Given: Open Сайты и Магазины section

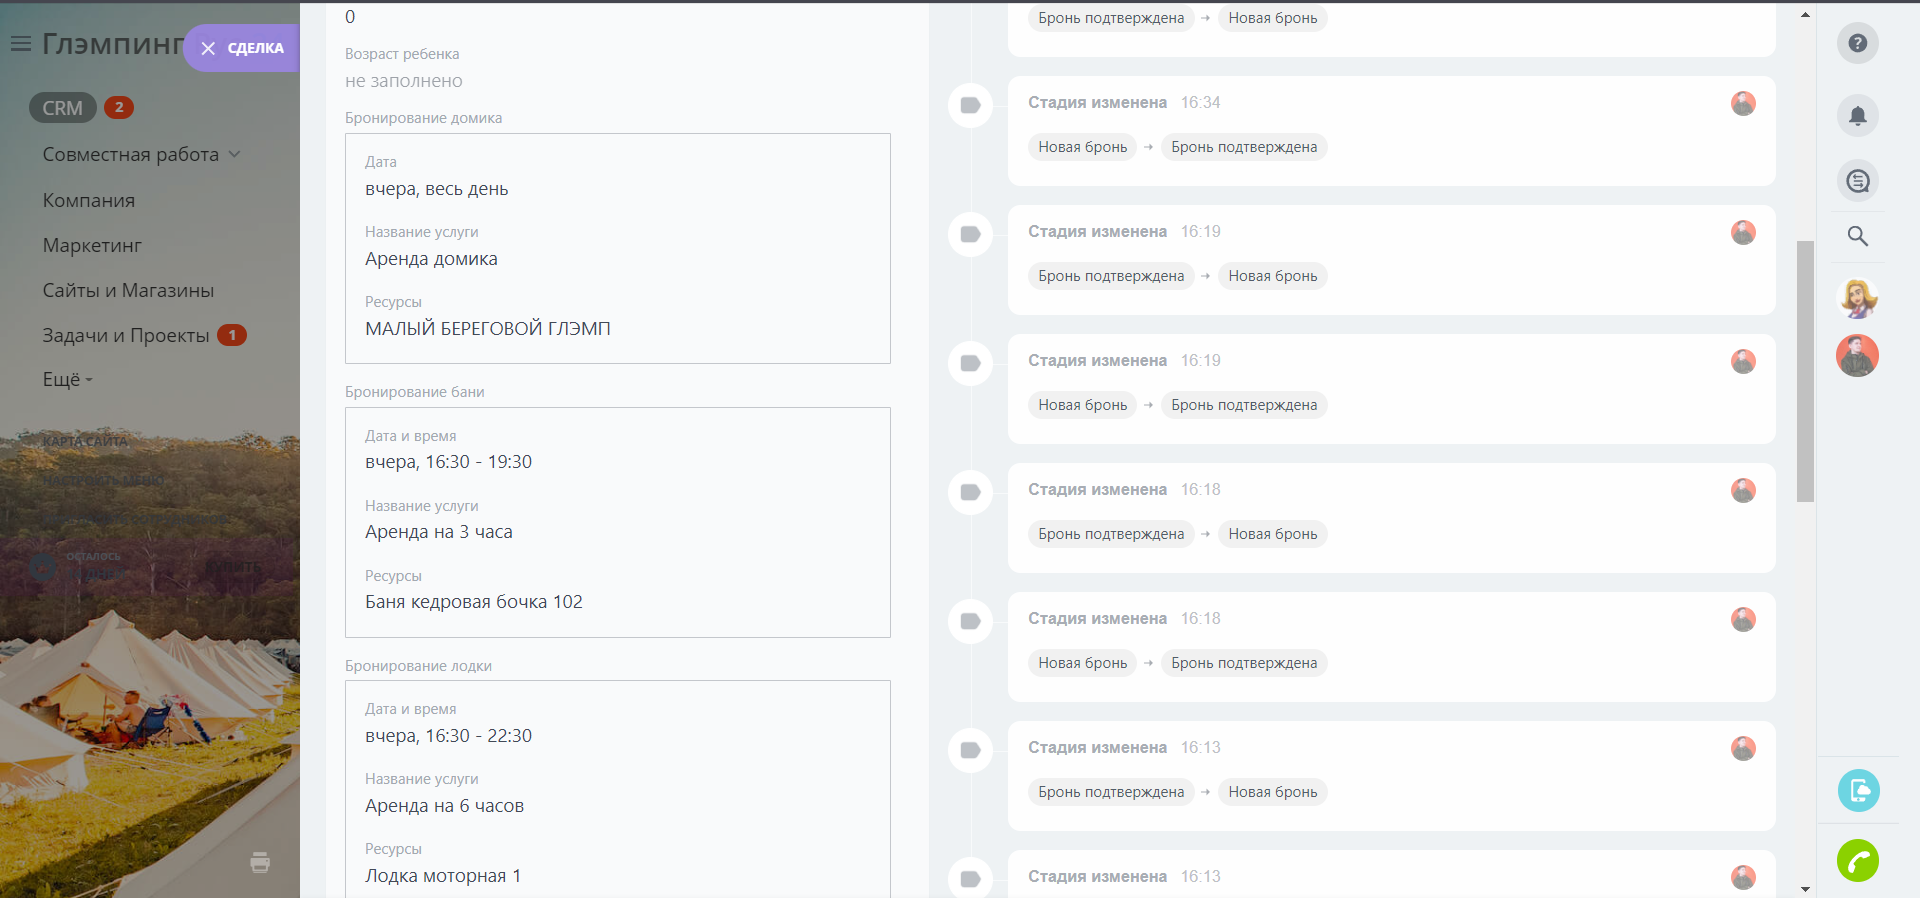Looking at the screenshot, I should [128, 291].
